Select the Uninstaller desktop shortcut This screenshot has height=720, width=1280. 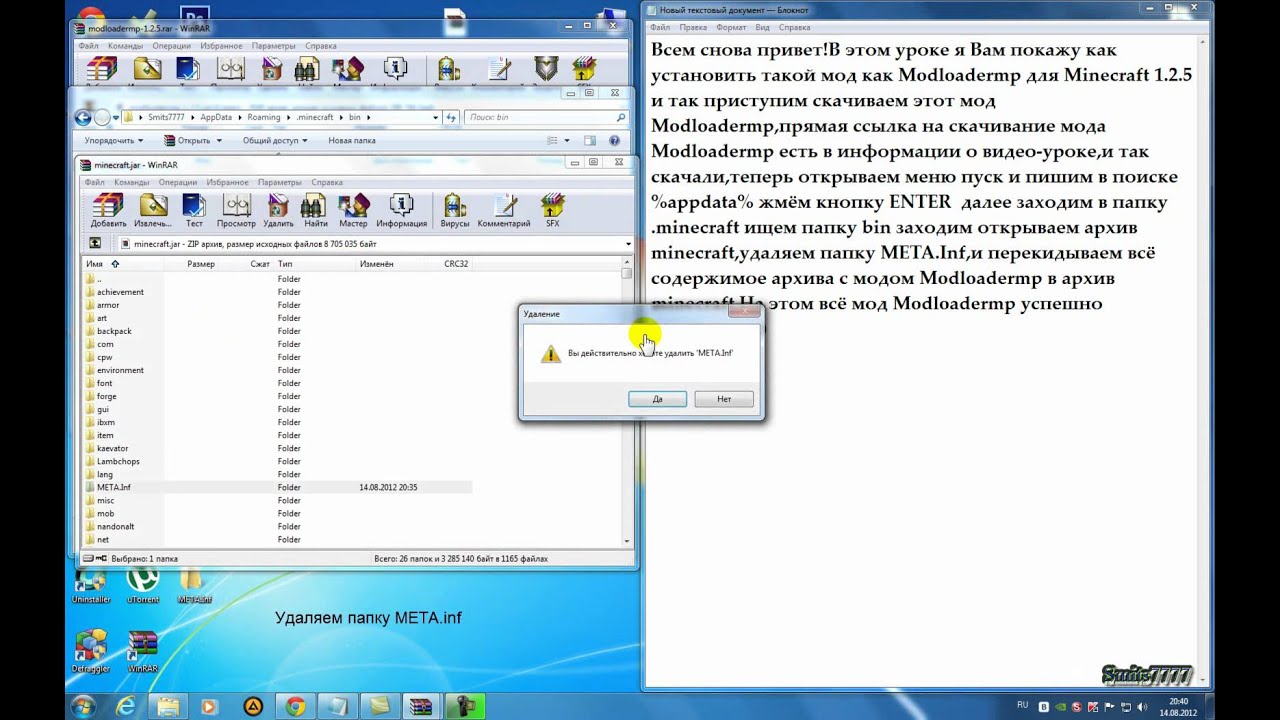point(91,585)
